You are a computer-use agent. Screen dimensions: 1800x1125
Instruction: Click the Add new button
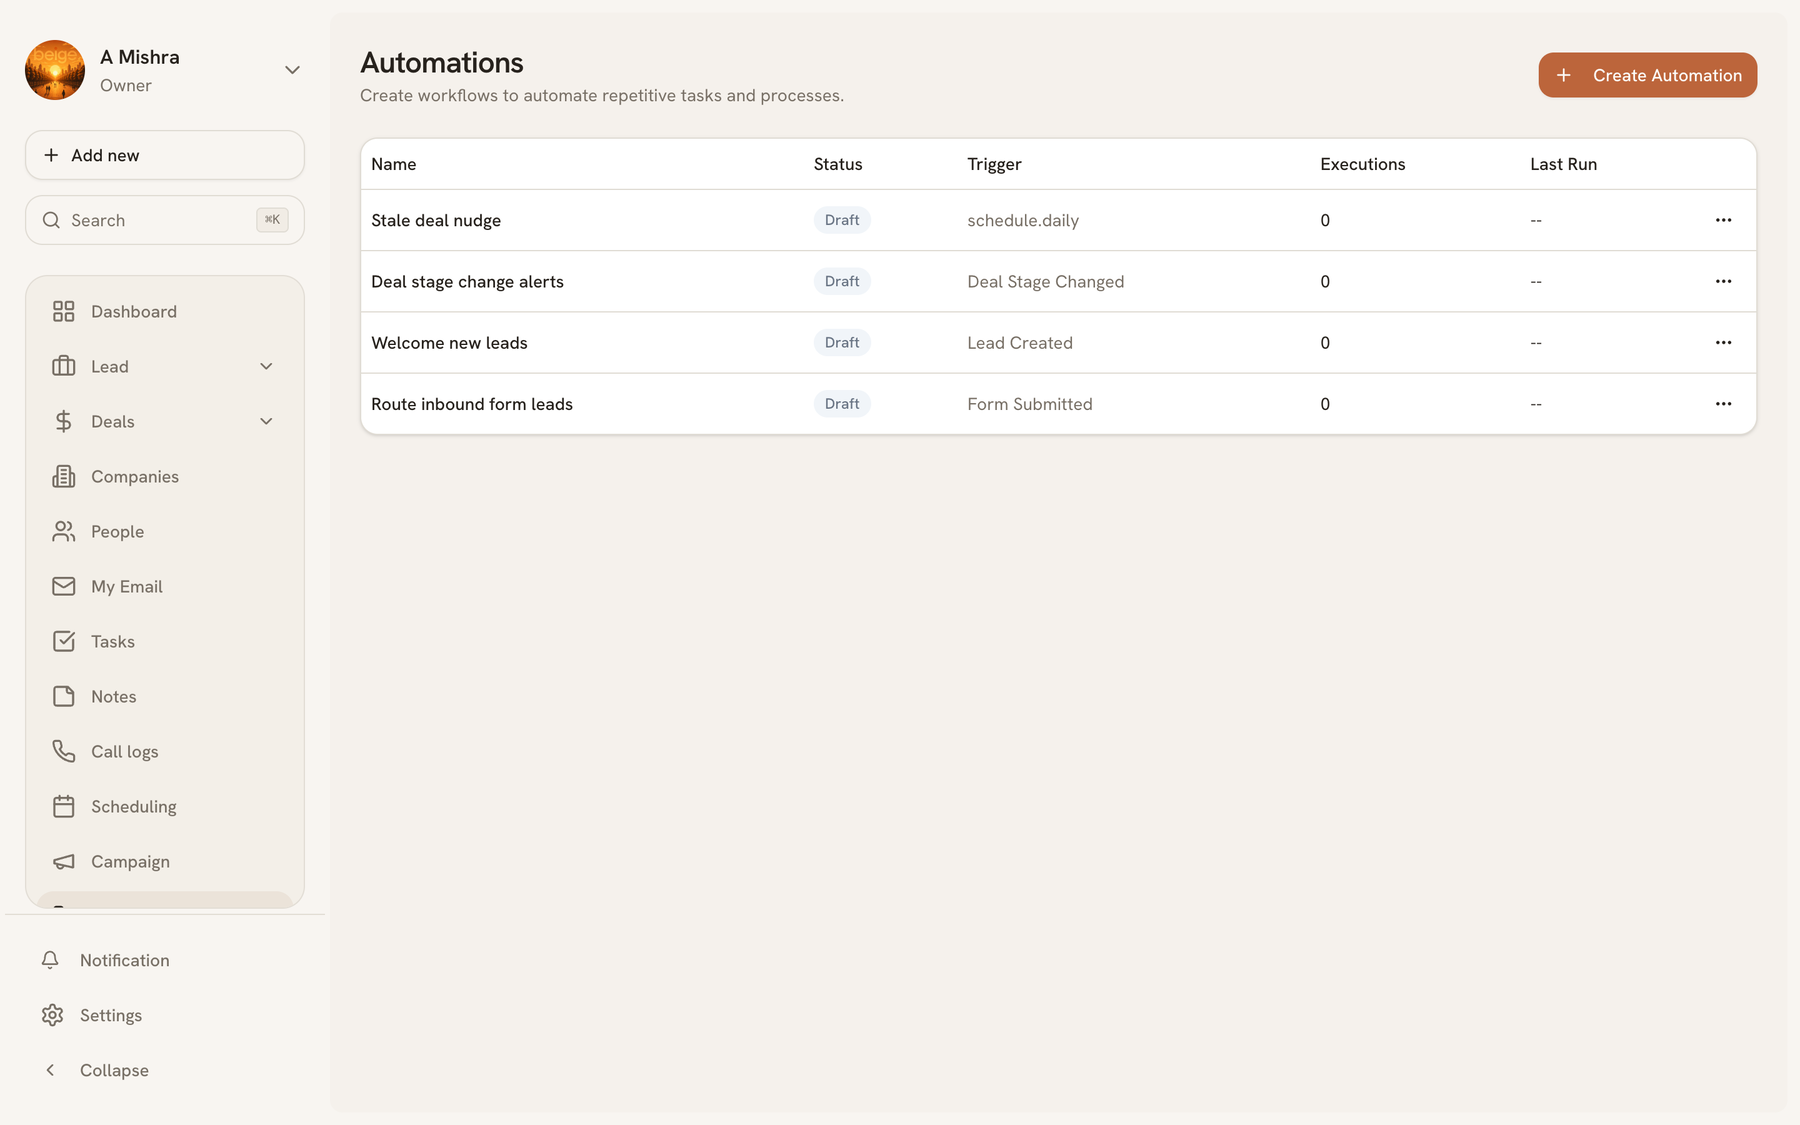(165, 155)
